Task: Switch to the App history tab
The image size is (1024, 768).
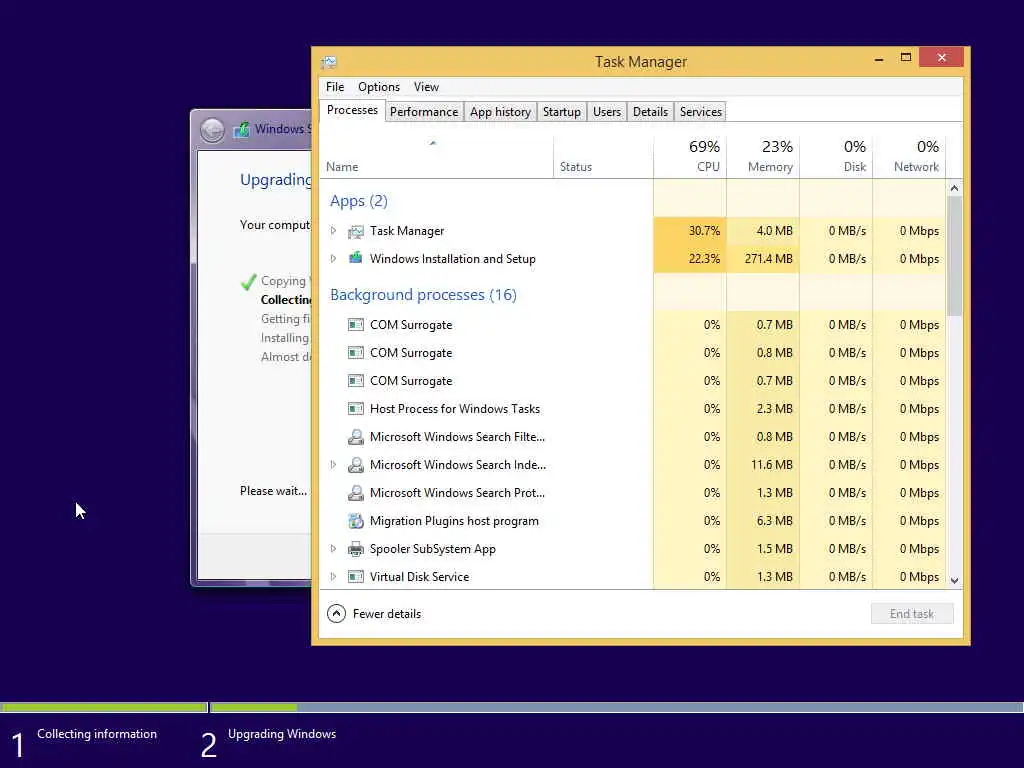Action: 500,112
